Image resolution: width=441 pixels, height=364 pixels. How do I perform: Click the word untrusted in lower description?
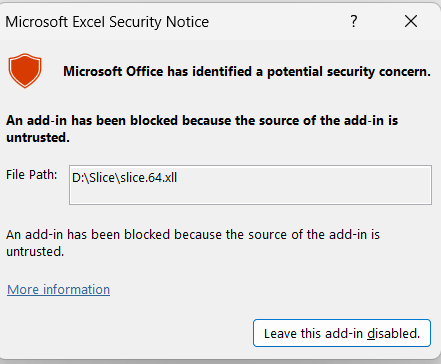(x=35, y=252)
